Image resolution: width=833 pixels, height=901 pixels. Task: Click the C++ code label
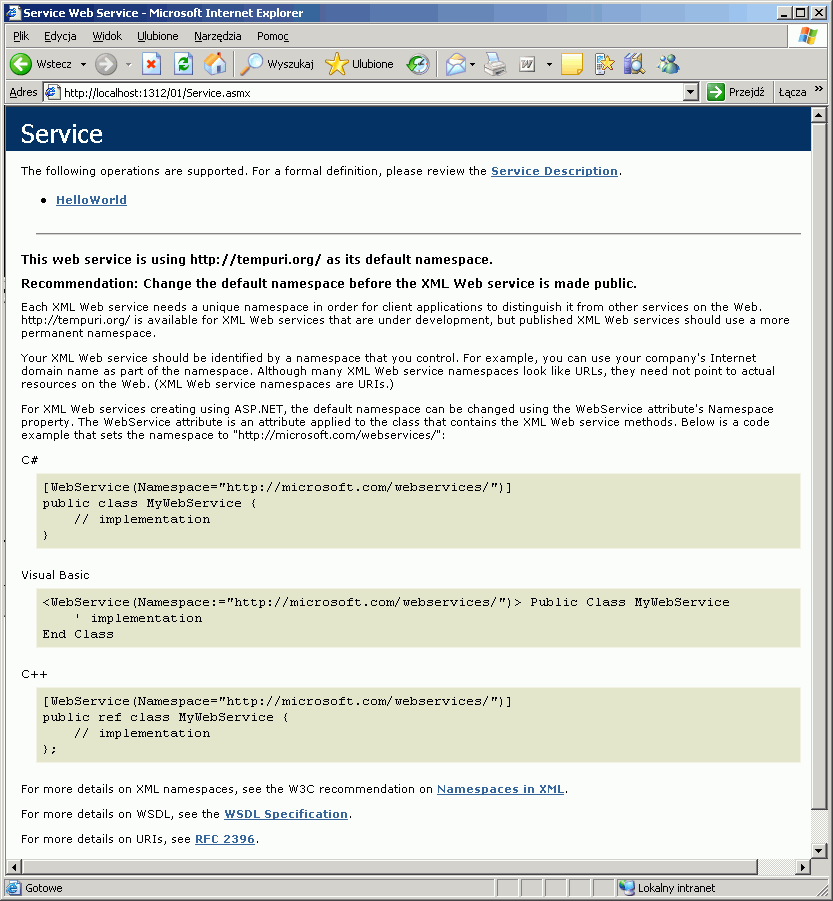(34, 675)
